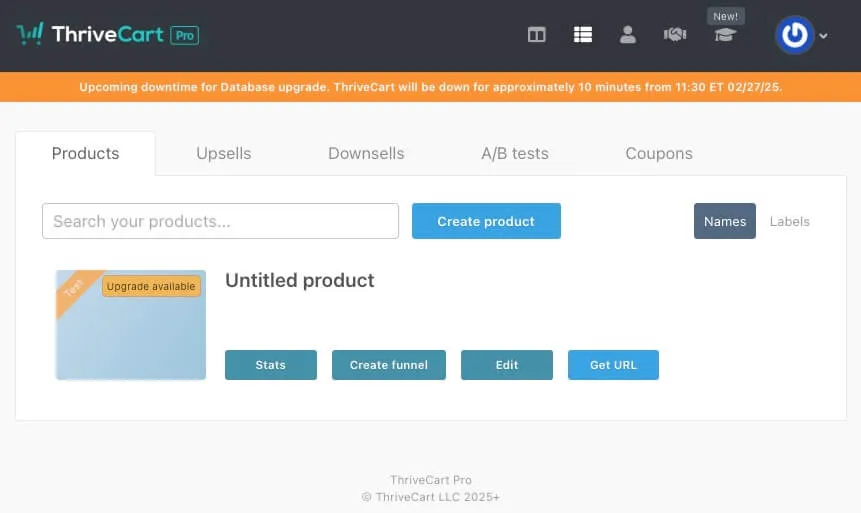Switch to the Downsells tab

coord(366,153)
